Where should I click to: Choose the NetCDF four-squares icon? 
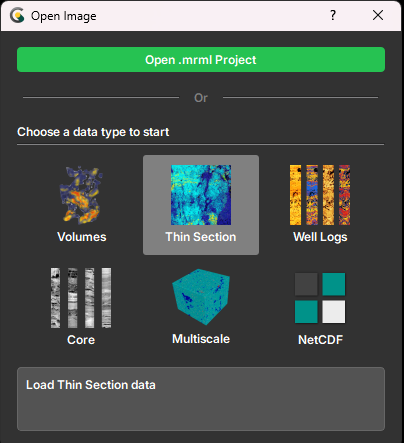320,298
